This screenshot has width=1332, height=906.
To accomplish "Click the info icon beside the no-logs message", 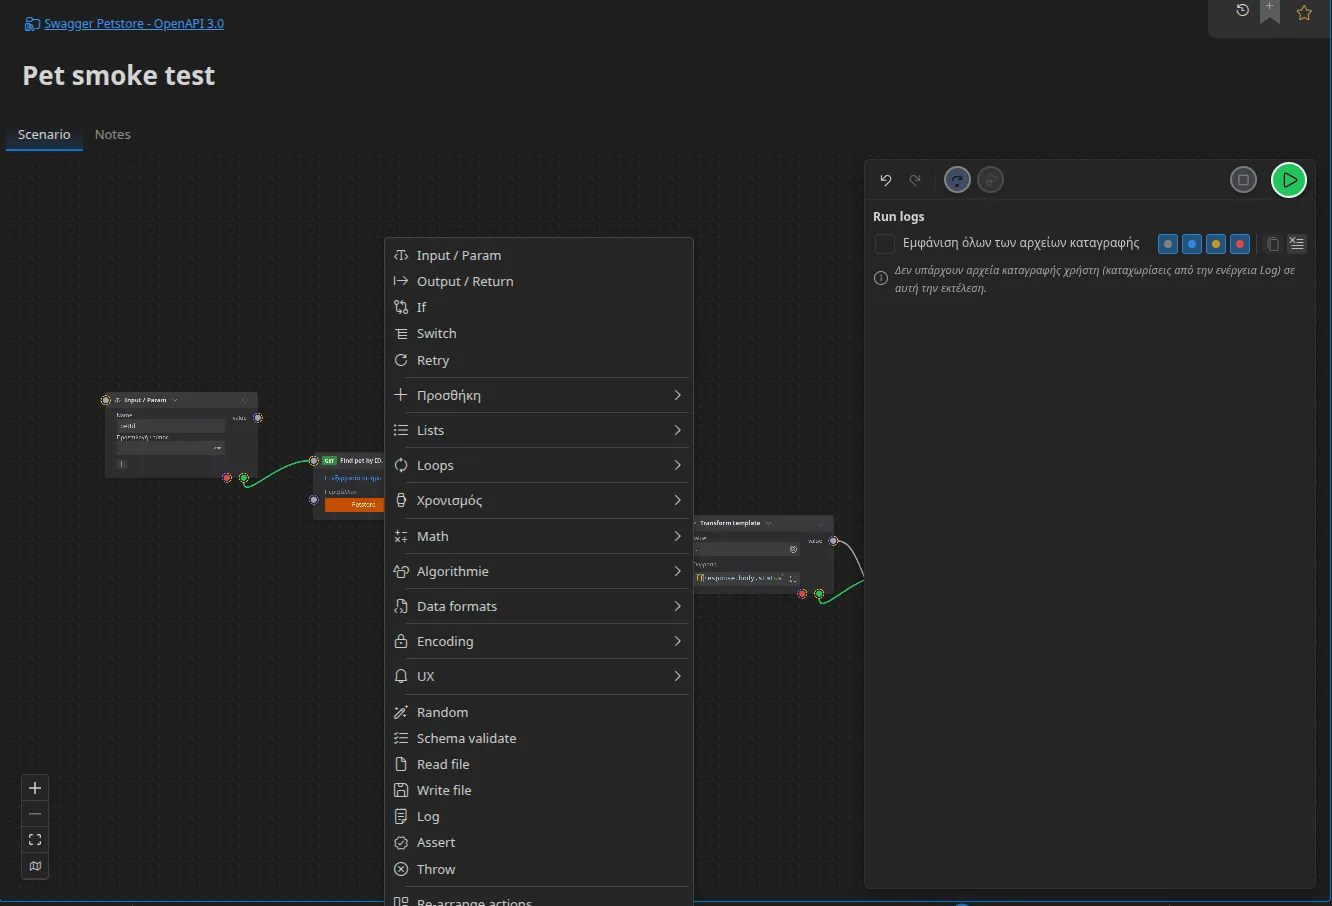I will 881,278.
